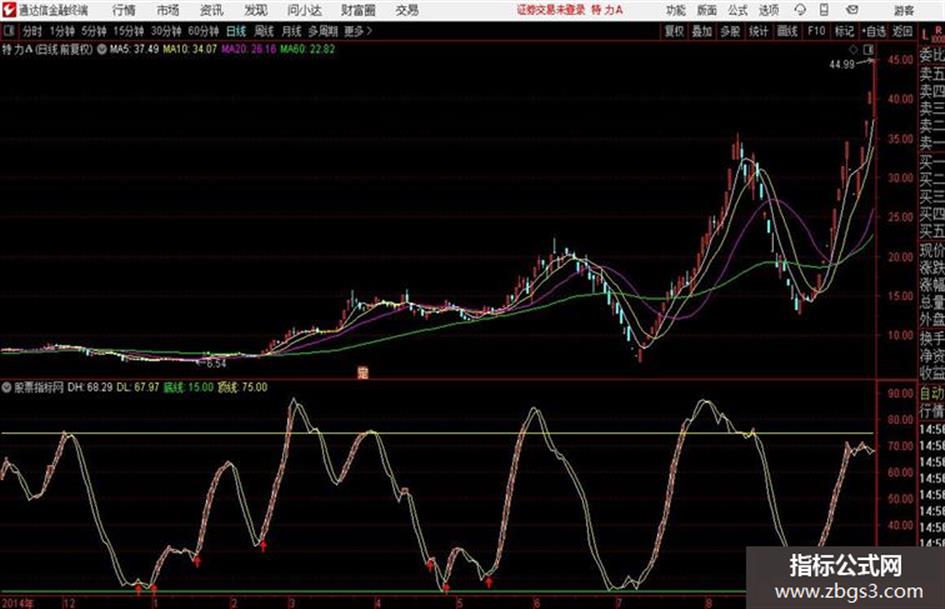This screenshot has width=945, height=609.
Task: Select the 多周期 multi-period tab
Action: 323,31
